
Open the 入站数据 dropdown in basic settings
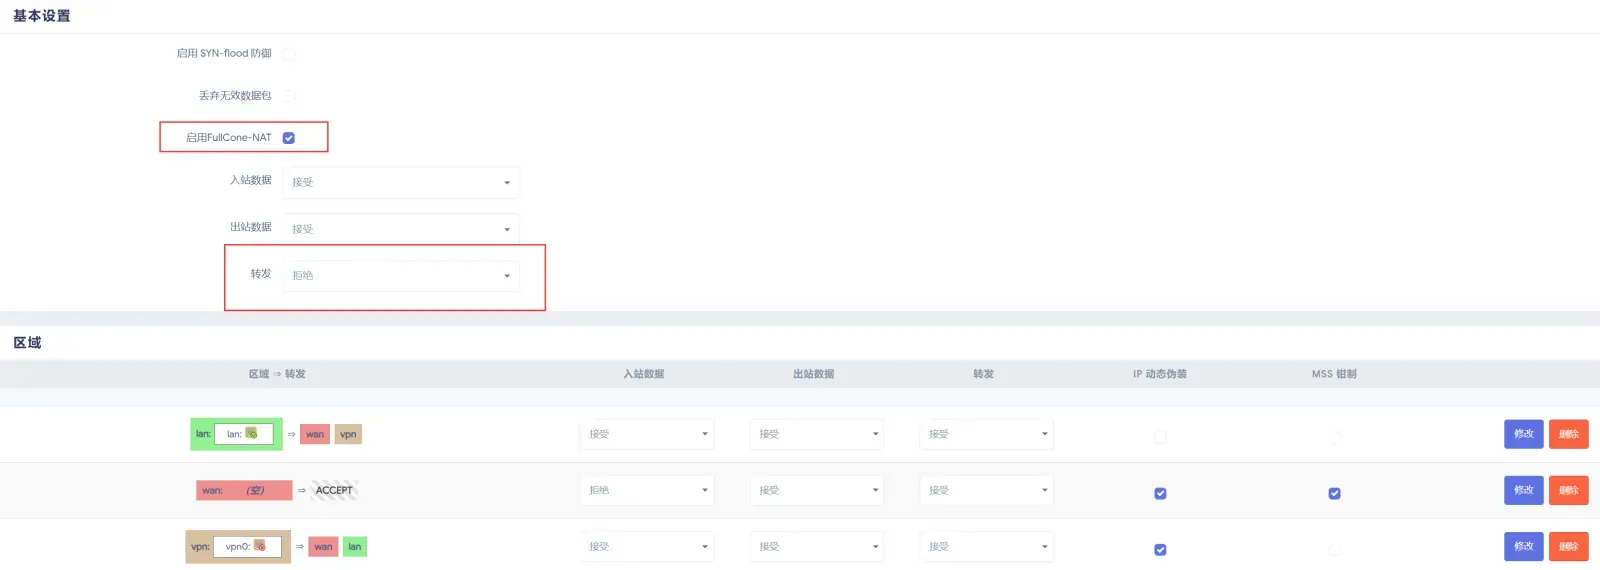(x=401, y=182)
